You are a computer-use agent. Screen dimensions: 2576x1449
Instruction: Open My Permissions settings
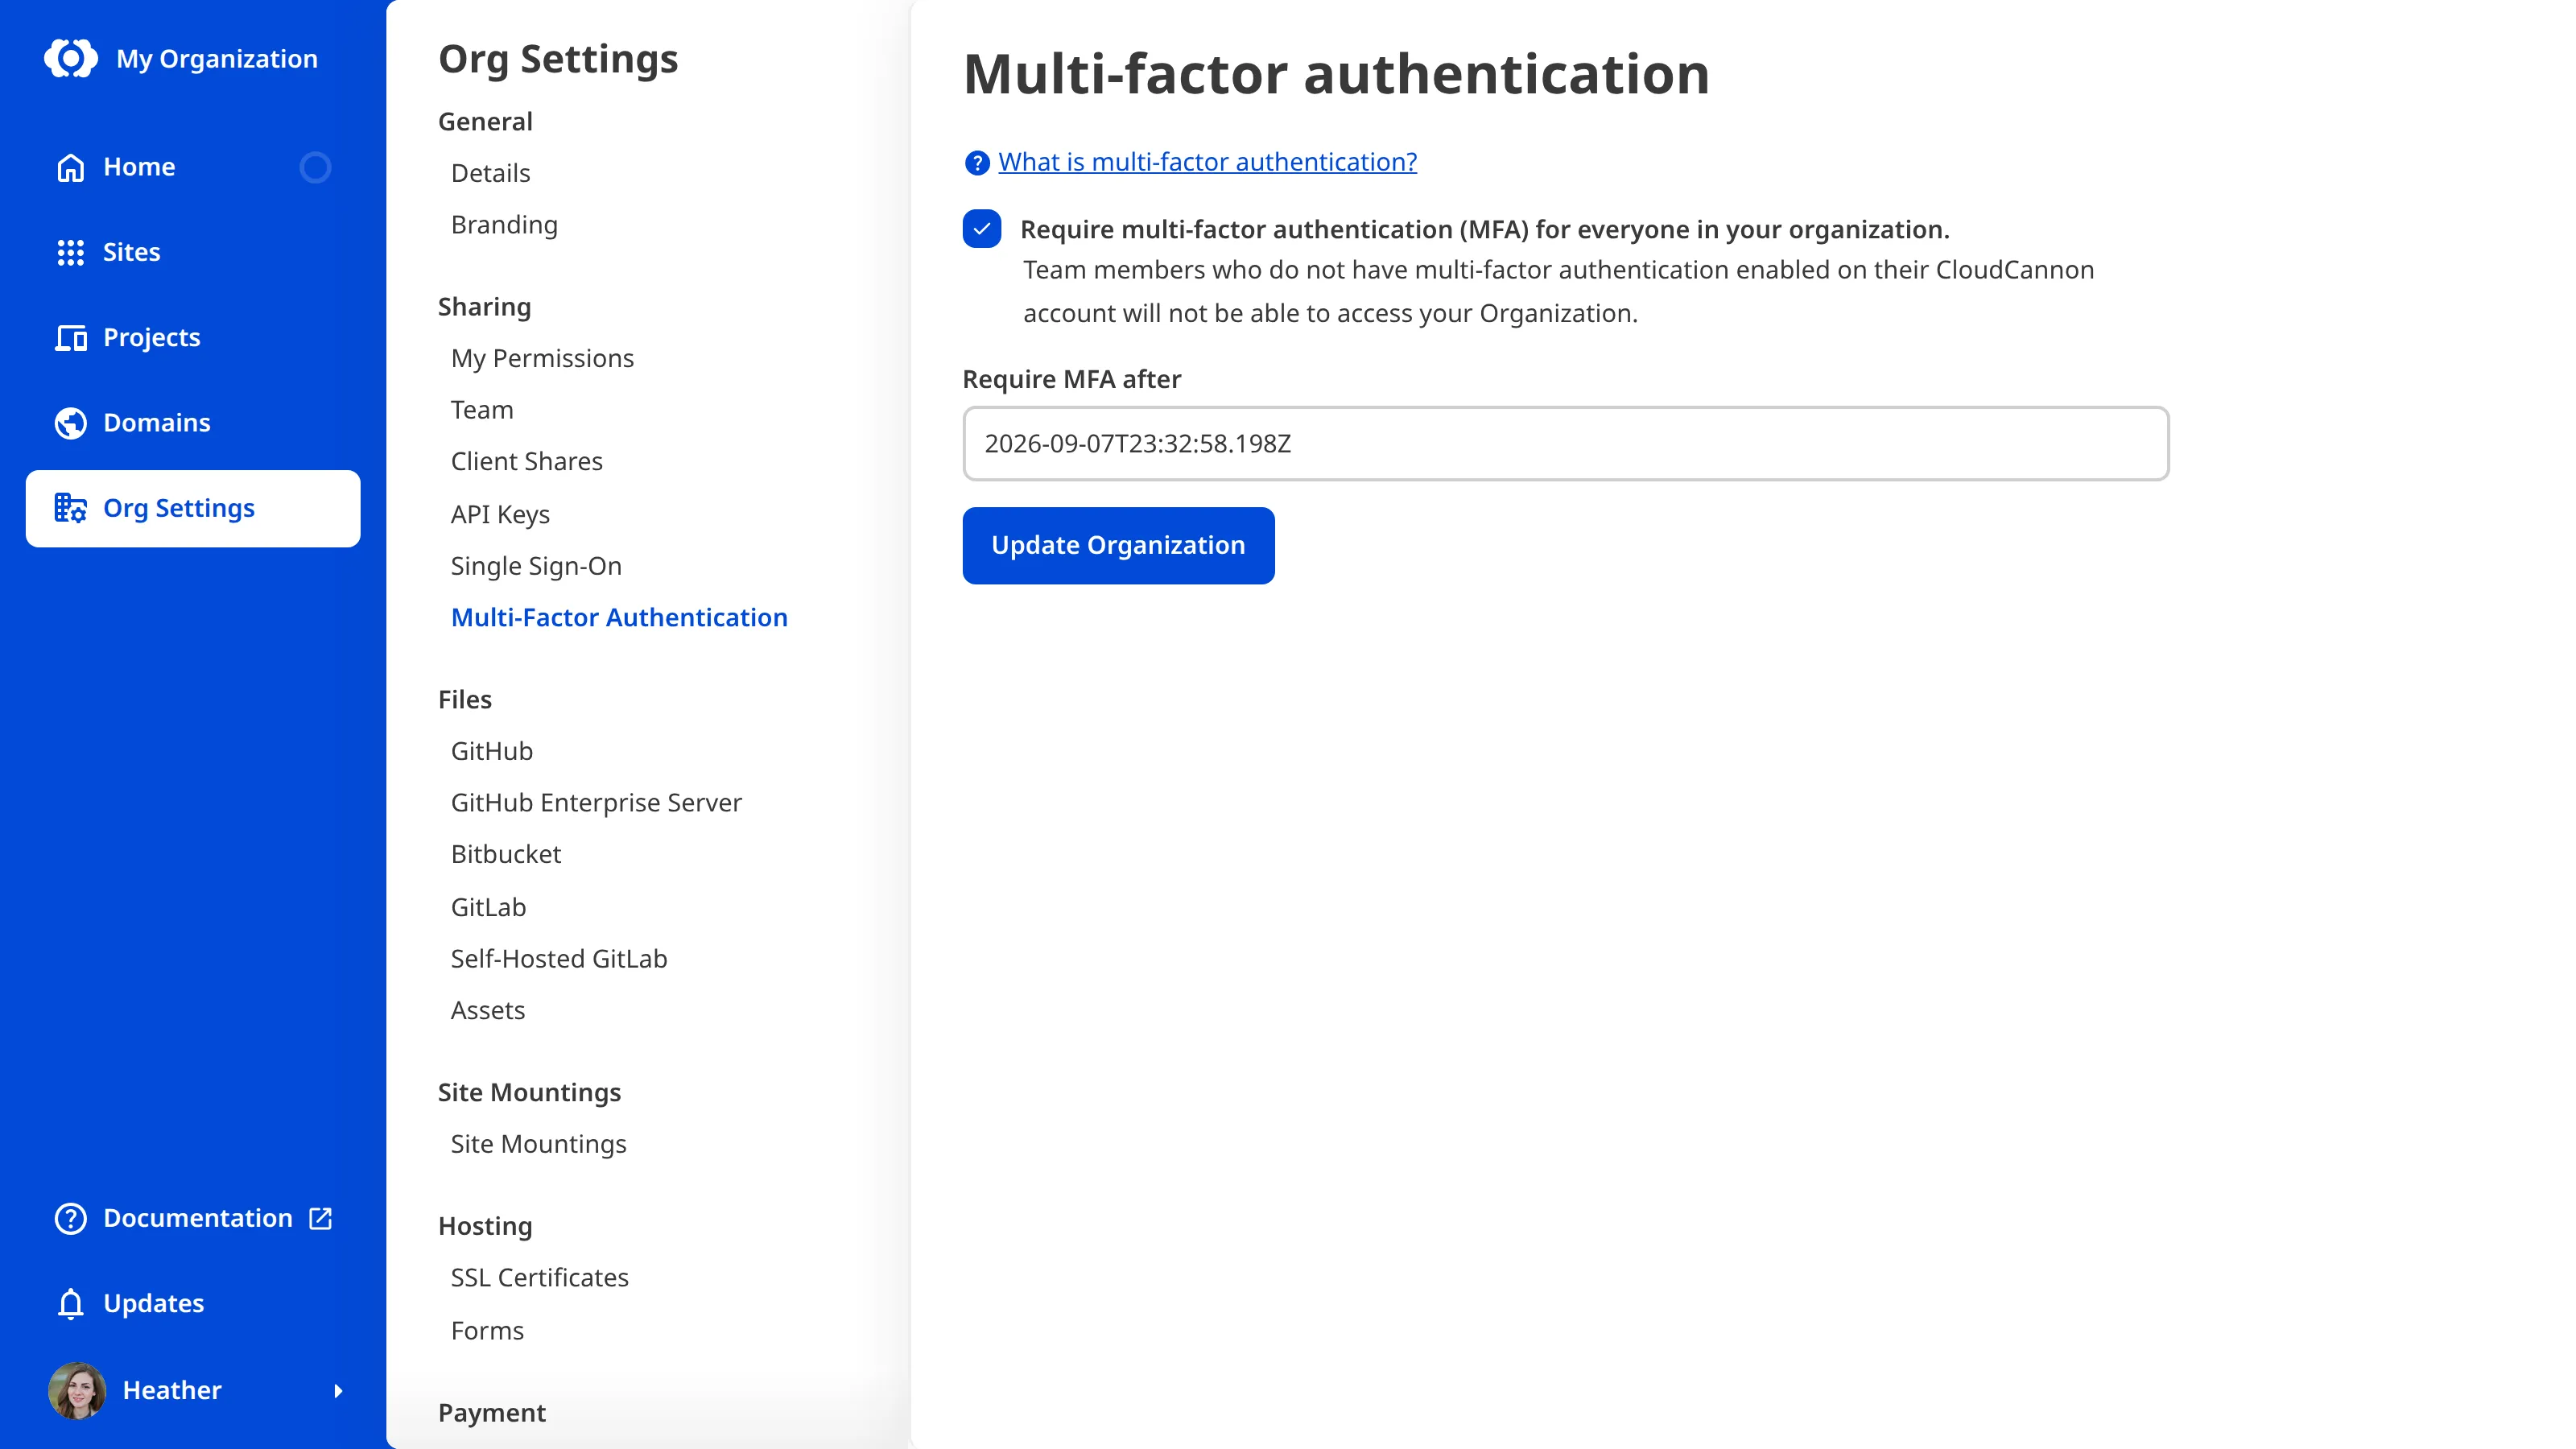tap(542, 358)
